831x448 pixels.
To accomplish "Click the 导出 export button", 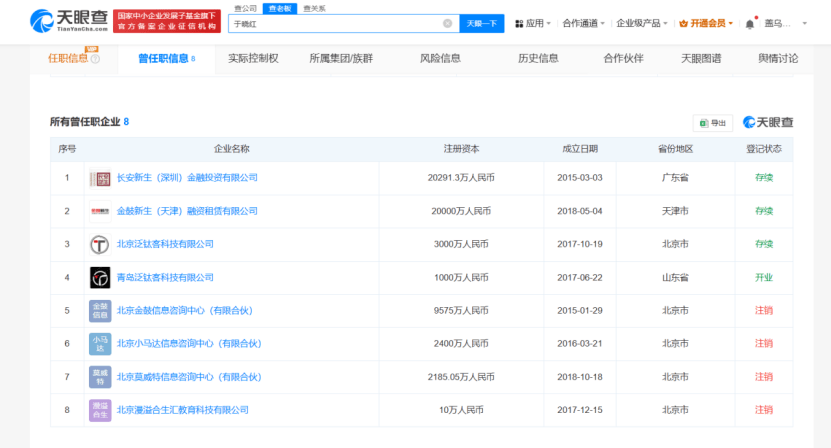I will pyautogui.click(x=713, y=122).
